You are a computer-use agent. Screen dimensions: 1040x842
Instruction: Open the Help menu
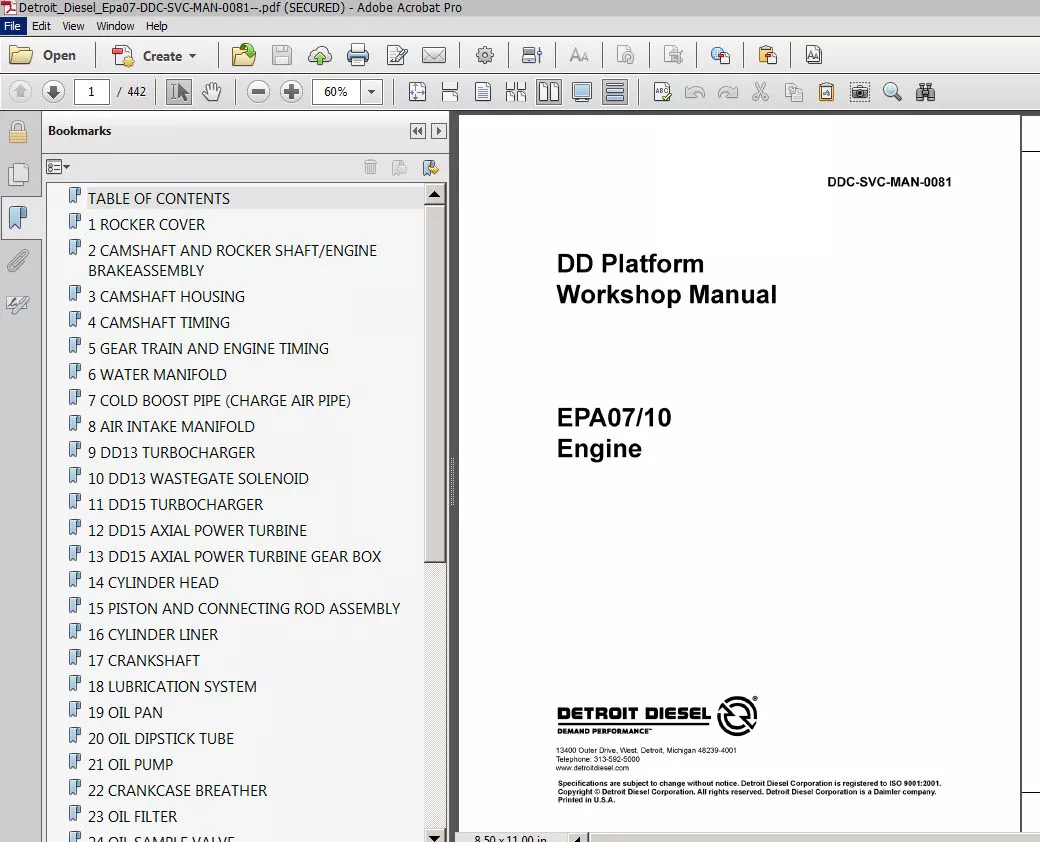click(x=157, y=26)
